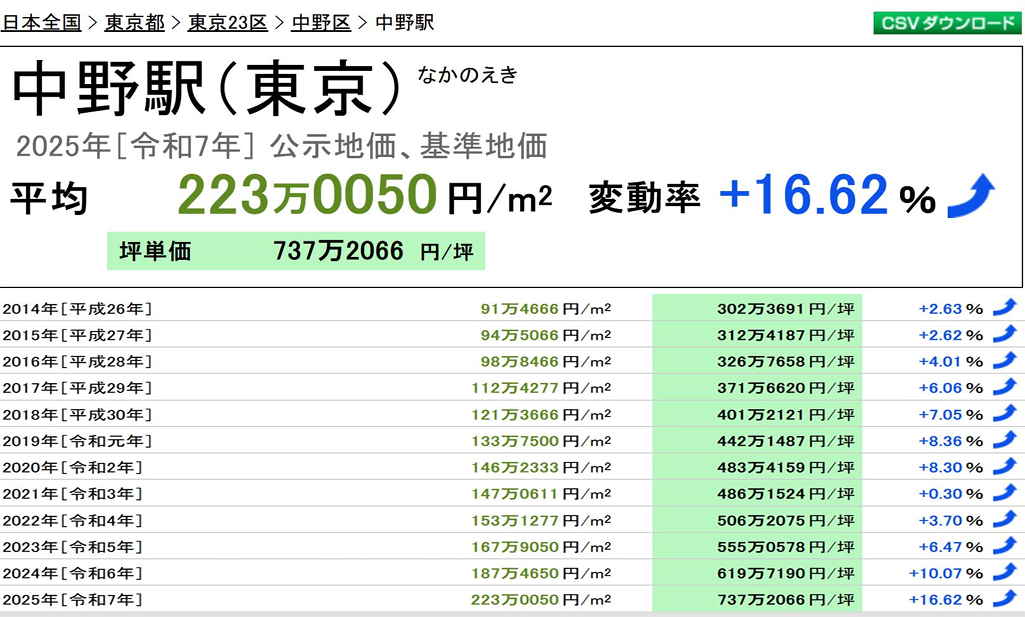
Task: Select the 中野駅(東京) page heading
Action: [x=206, y=88]
